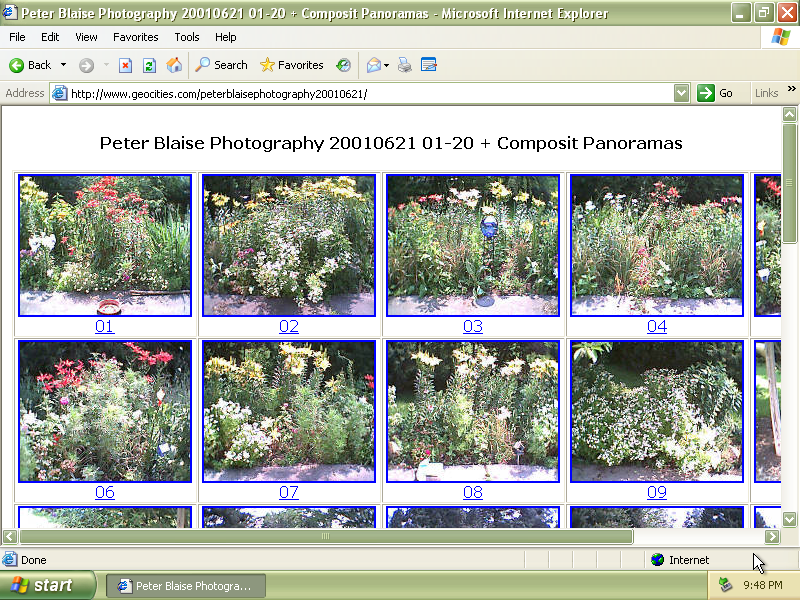Open photo link 09
The image size is (800, 600).
coord(657,492)
